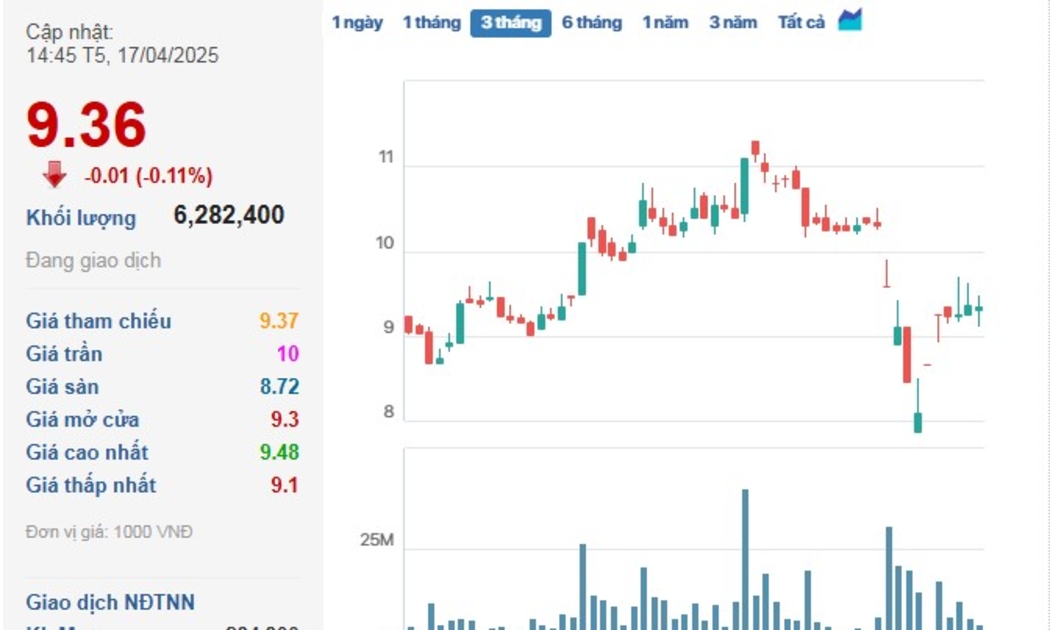The image size is (1050, 630).
Task: Select the active 3 tháng tab
Action: [x=510, y=22]
